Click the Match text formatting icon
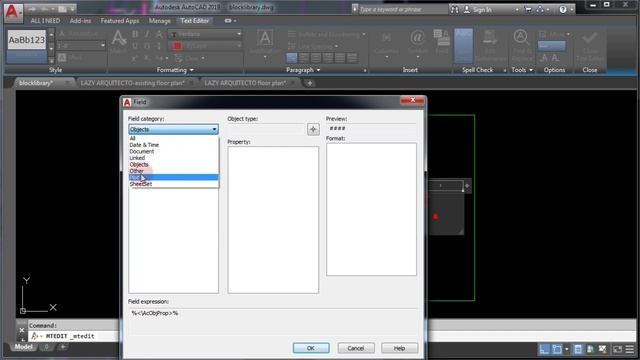Image resolution: width=640 pixels, height=360 pixels. (x=118, y=39)
